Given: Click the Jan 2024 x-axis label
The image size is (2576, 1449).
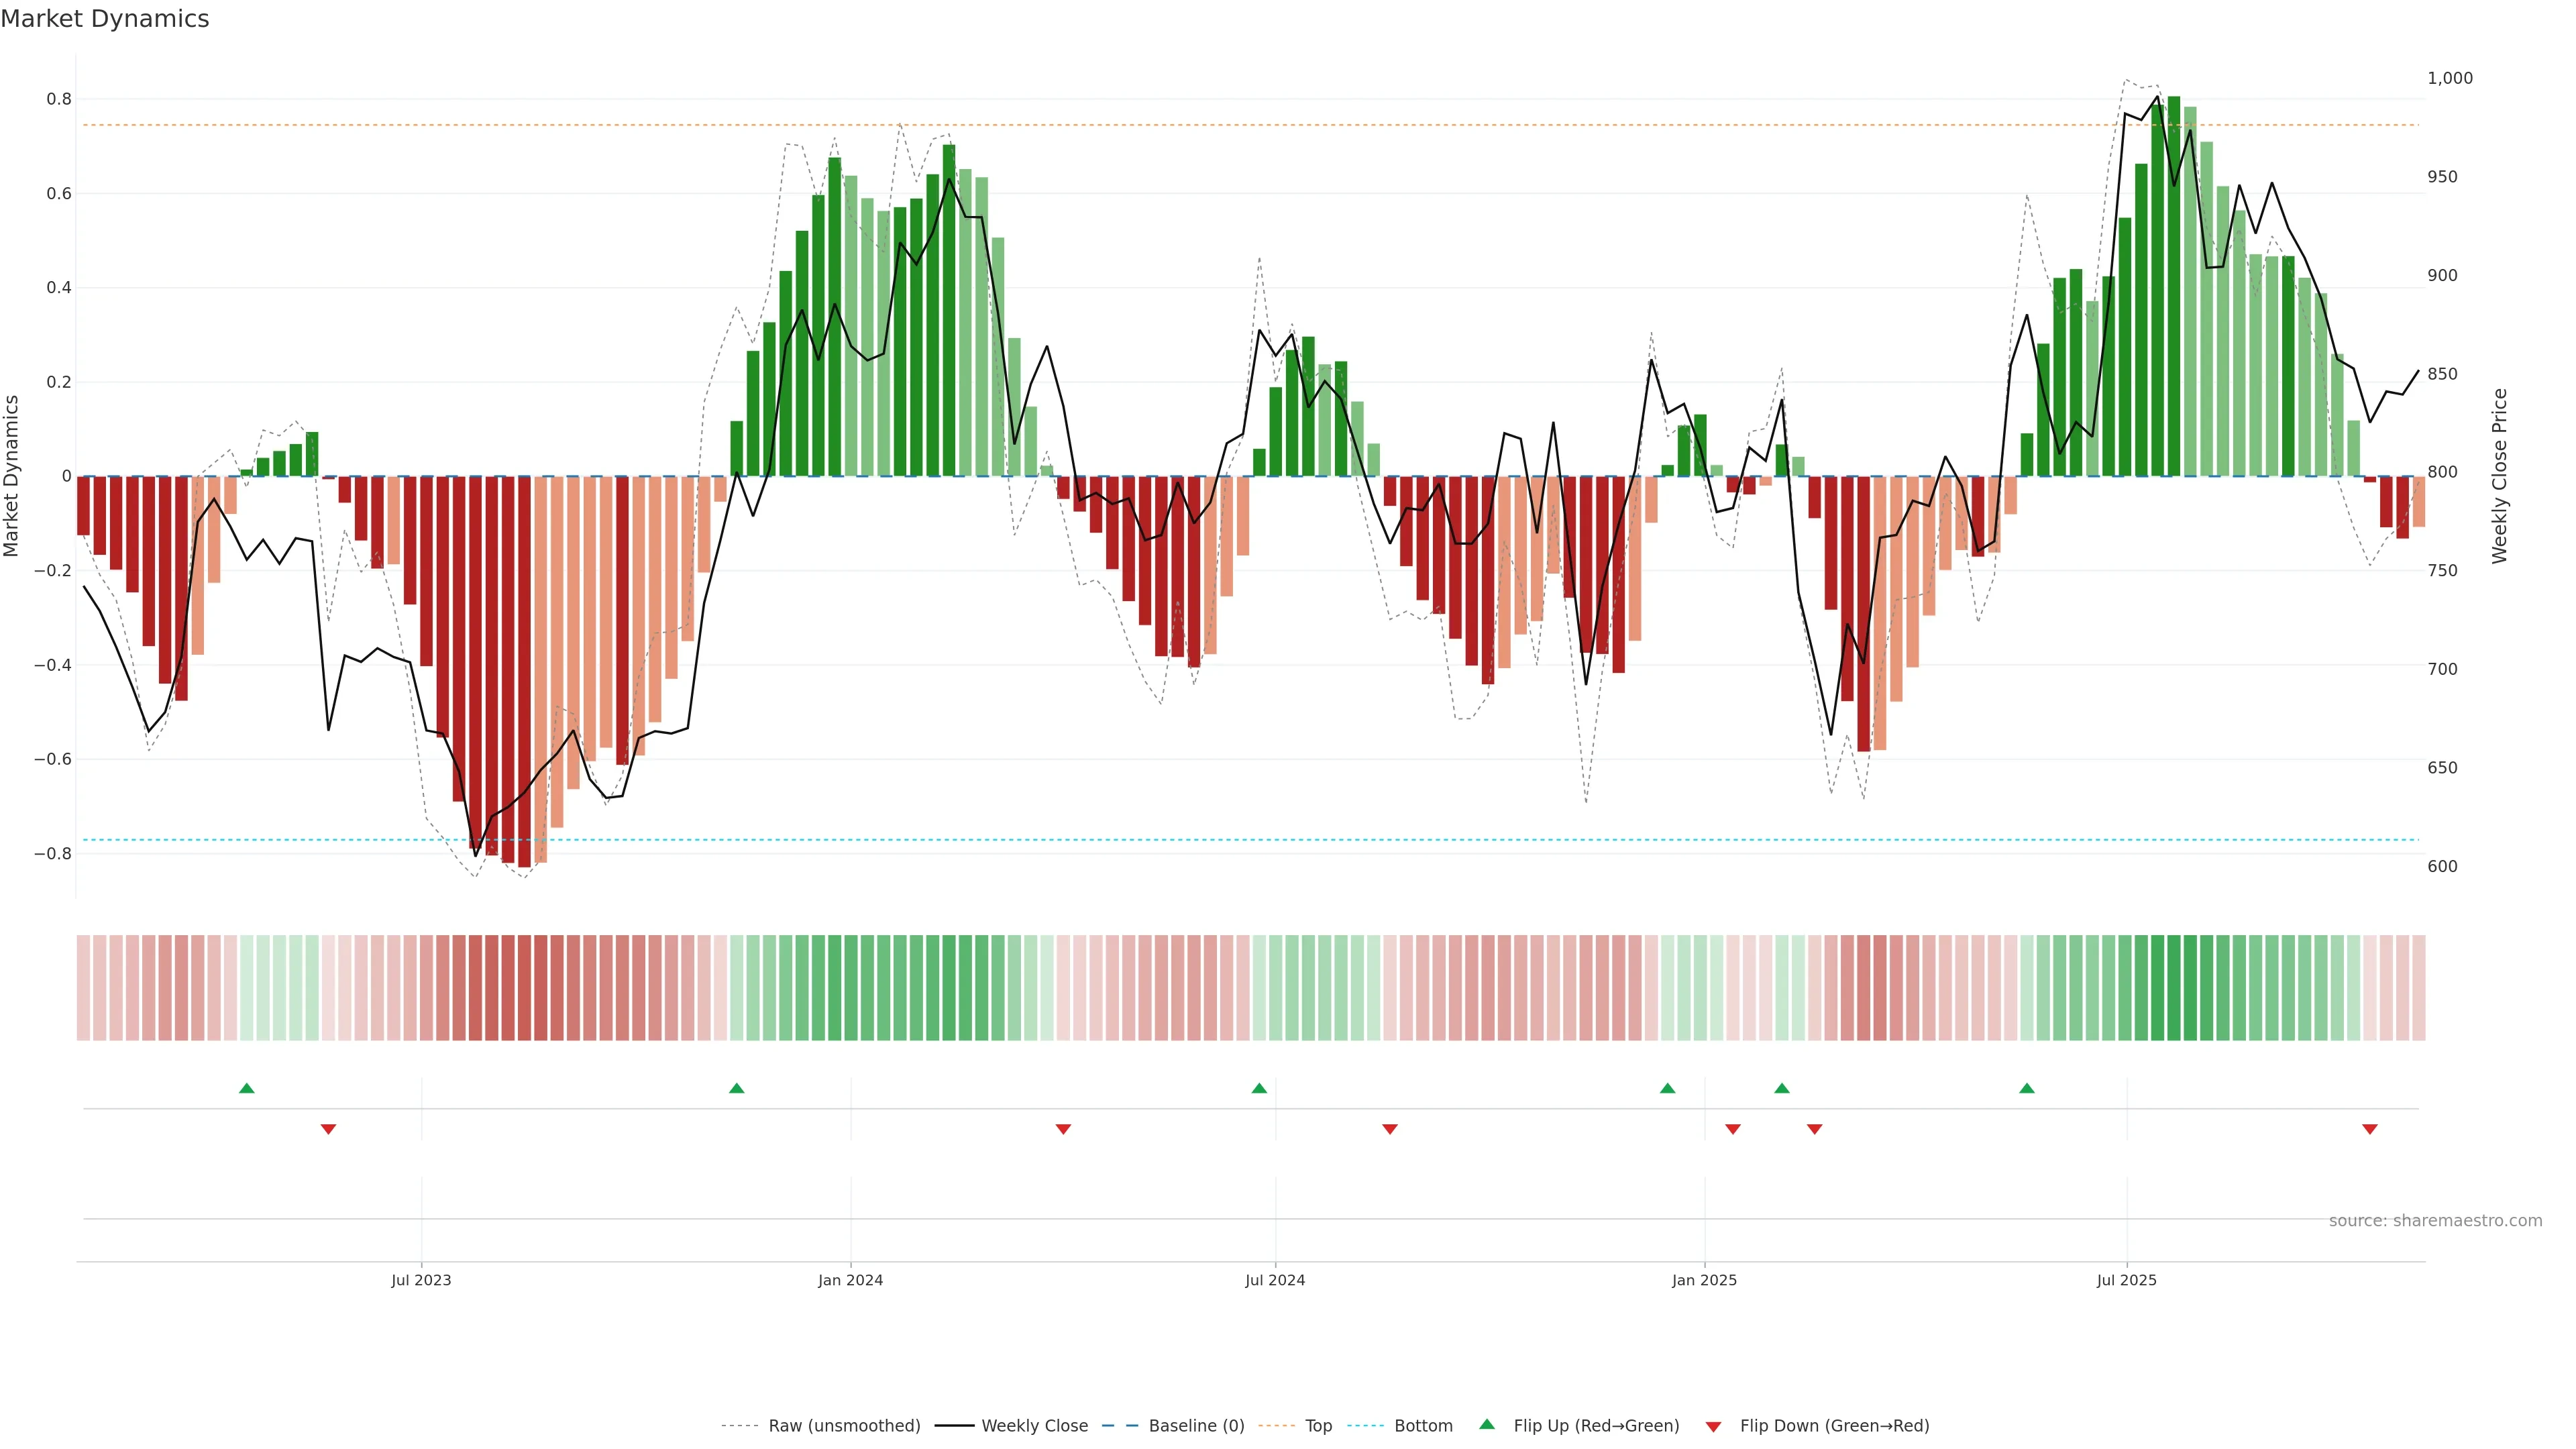Looking at the screenshot, I should pyautogui.click(x=850, y=1280).
